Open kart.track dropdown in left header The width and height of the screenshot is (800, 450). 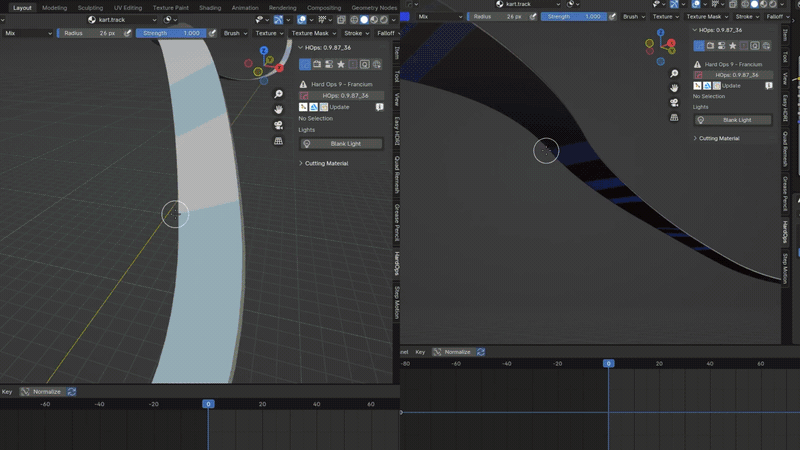[x=122, y=20]
